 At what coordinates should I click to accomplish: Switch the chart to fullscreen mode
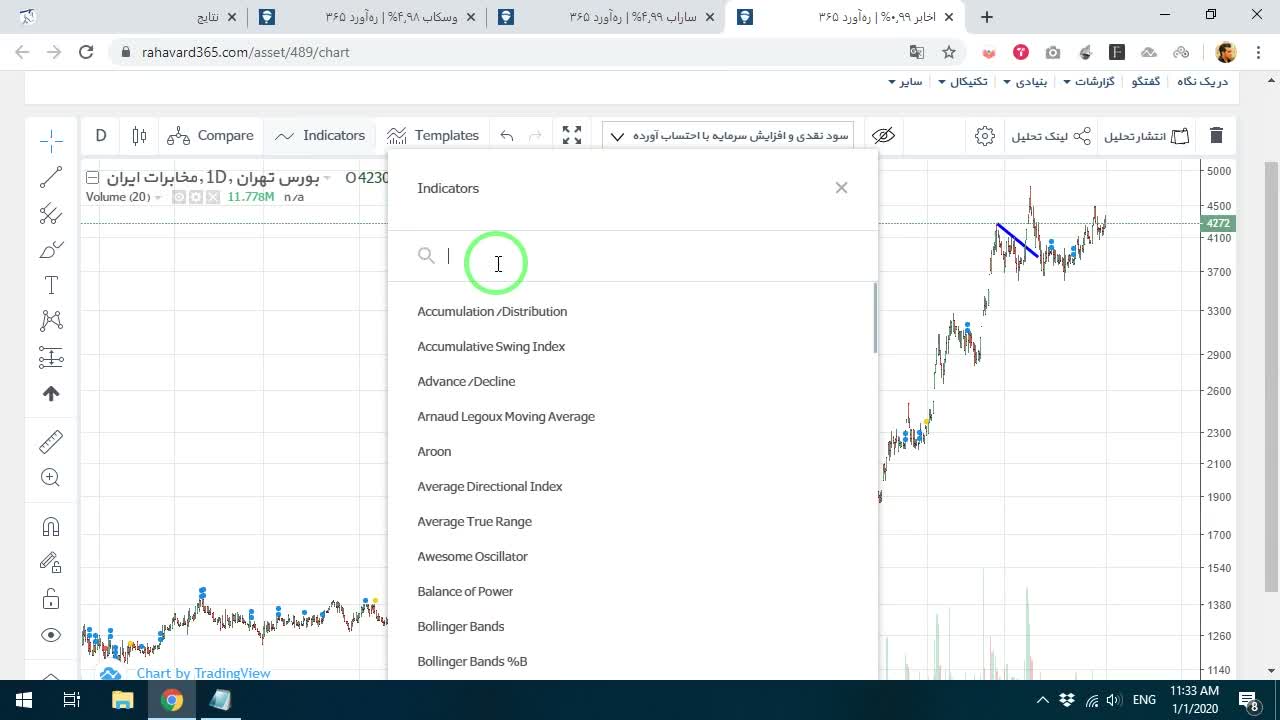point(572,135)
